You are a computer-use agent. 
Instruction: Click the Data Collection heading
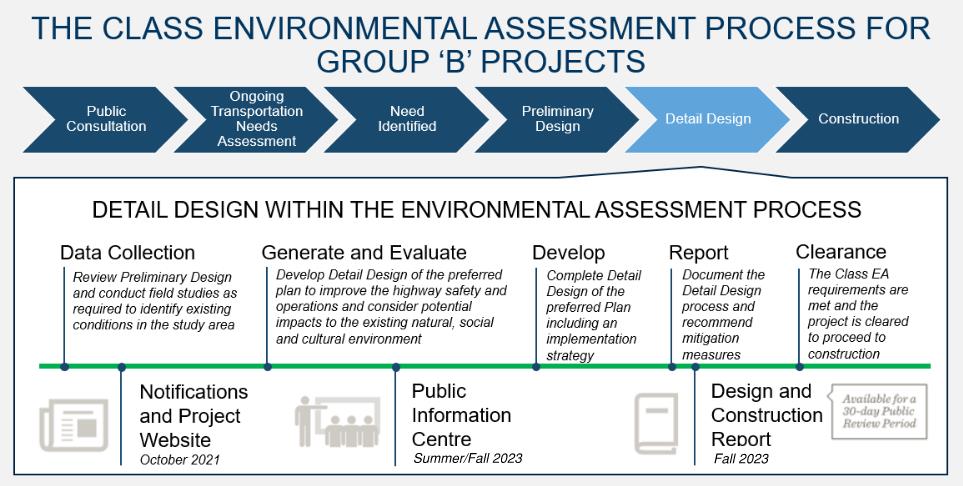click(x=127, y=253)
